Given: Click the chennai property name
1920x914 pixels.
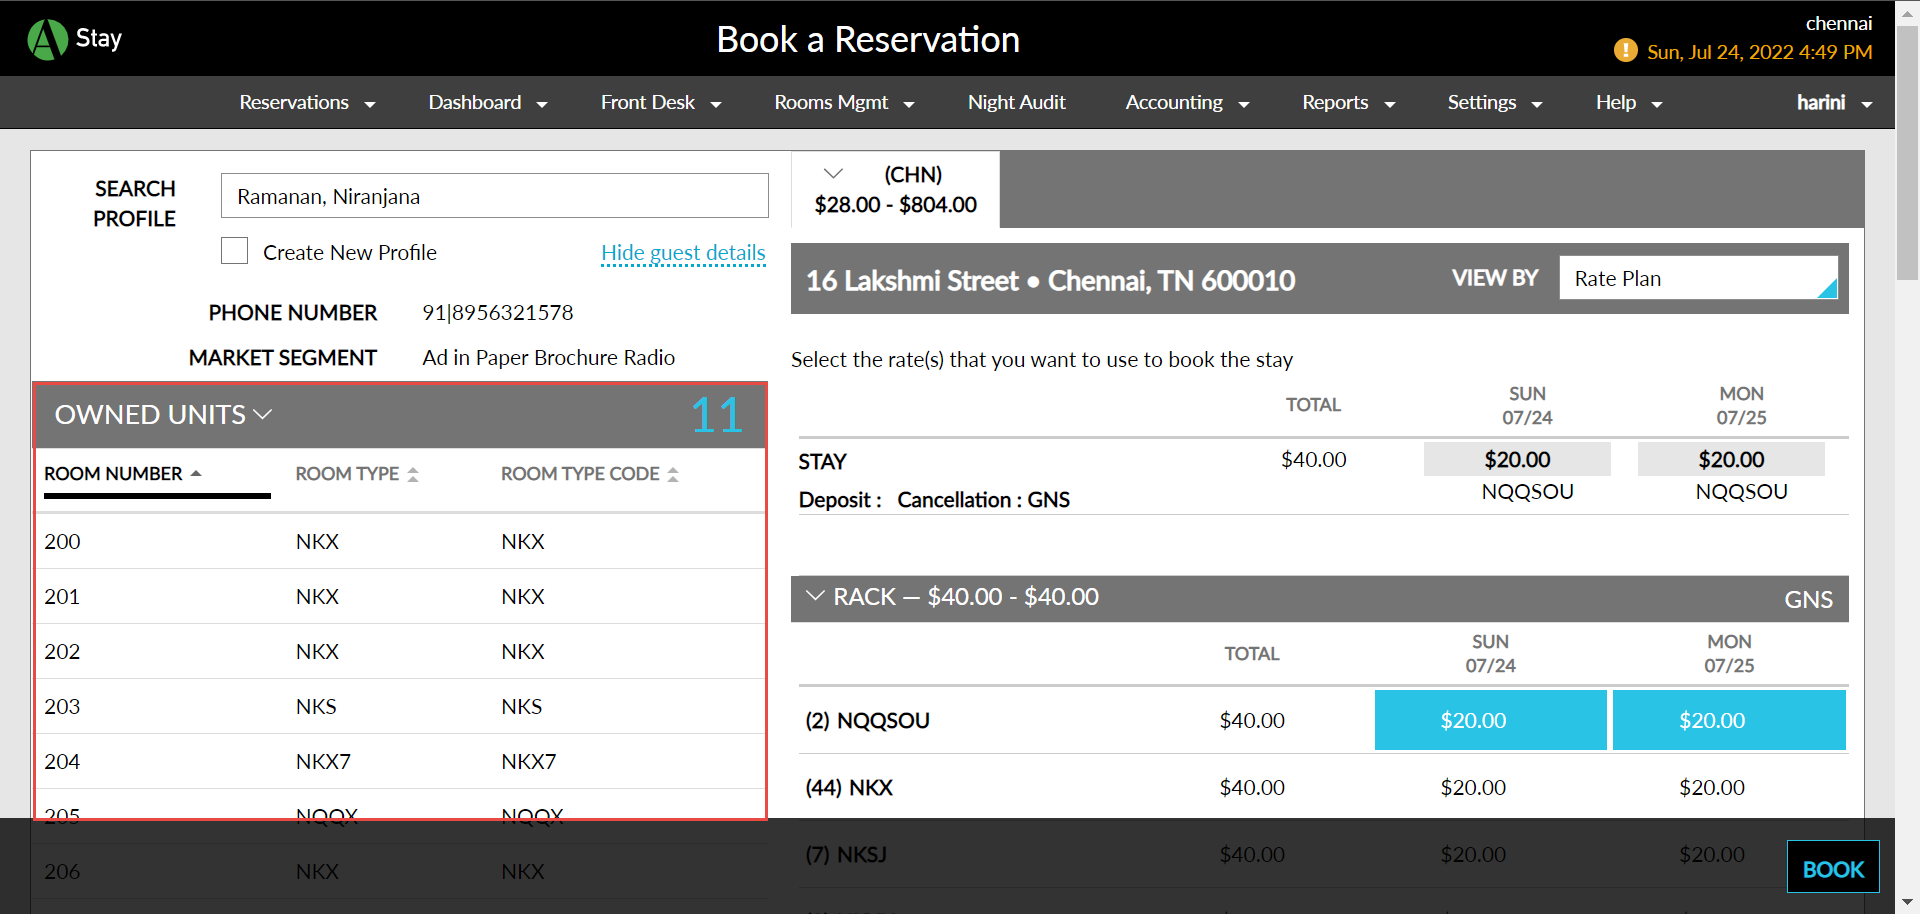Looking at the screenshot, I should [1838, 23].
